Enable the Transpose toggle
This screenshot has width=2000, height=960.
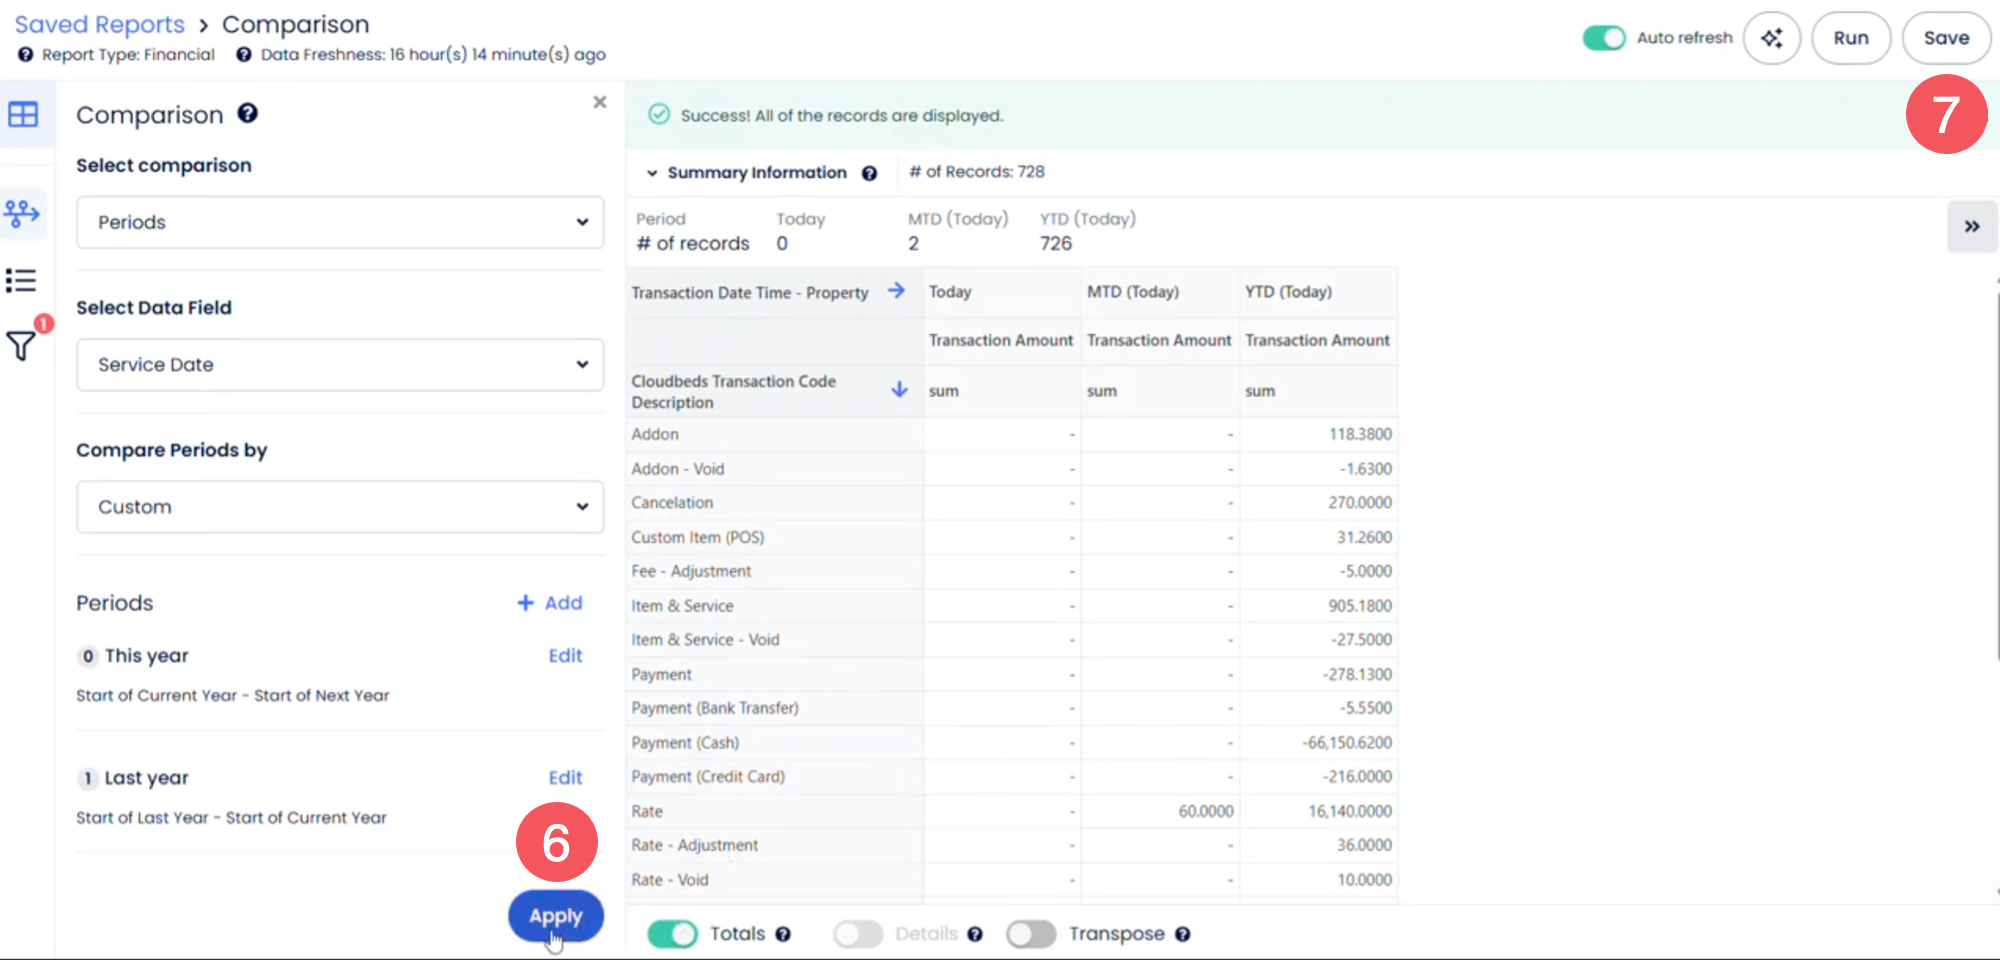[x=1031, y=934]
